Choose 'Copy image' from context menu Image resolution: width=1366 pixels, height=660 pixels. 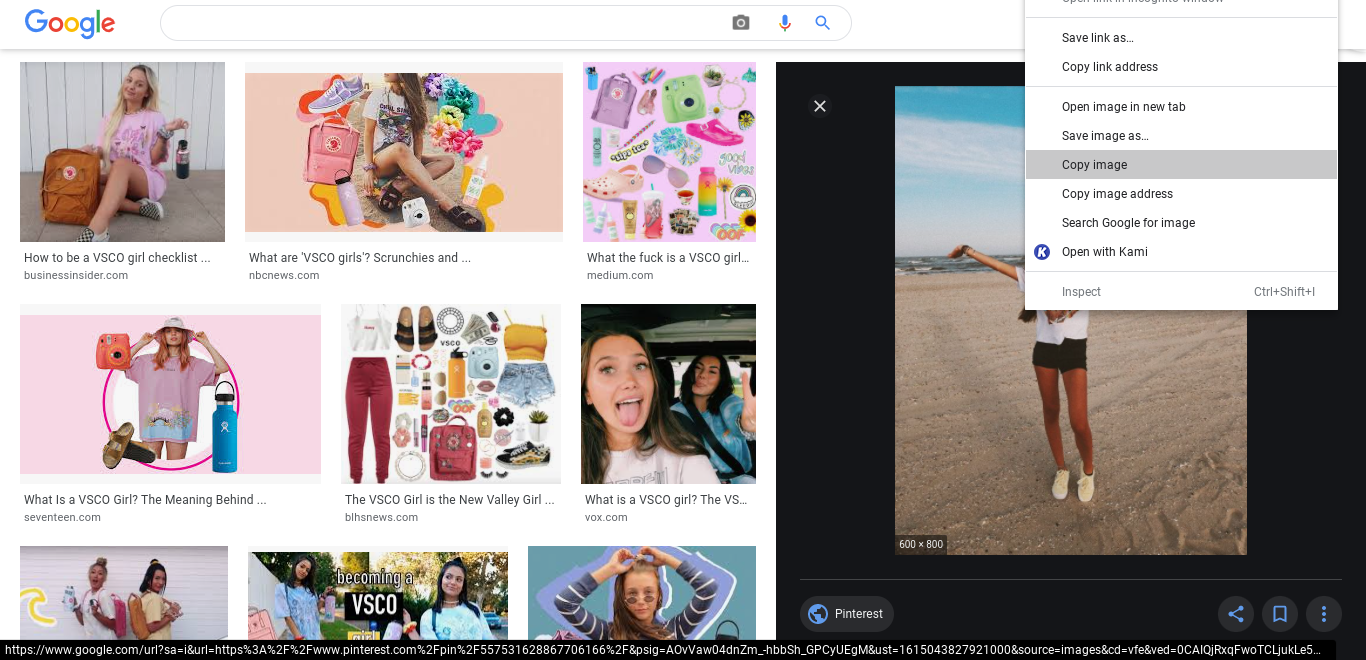click(1182, 165)
